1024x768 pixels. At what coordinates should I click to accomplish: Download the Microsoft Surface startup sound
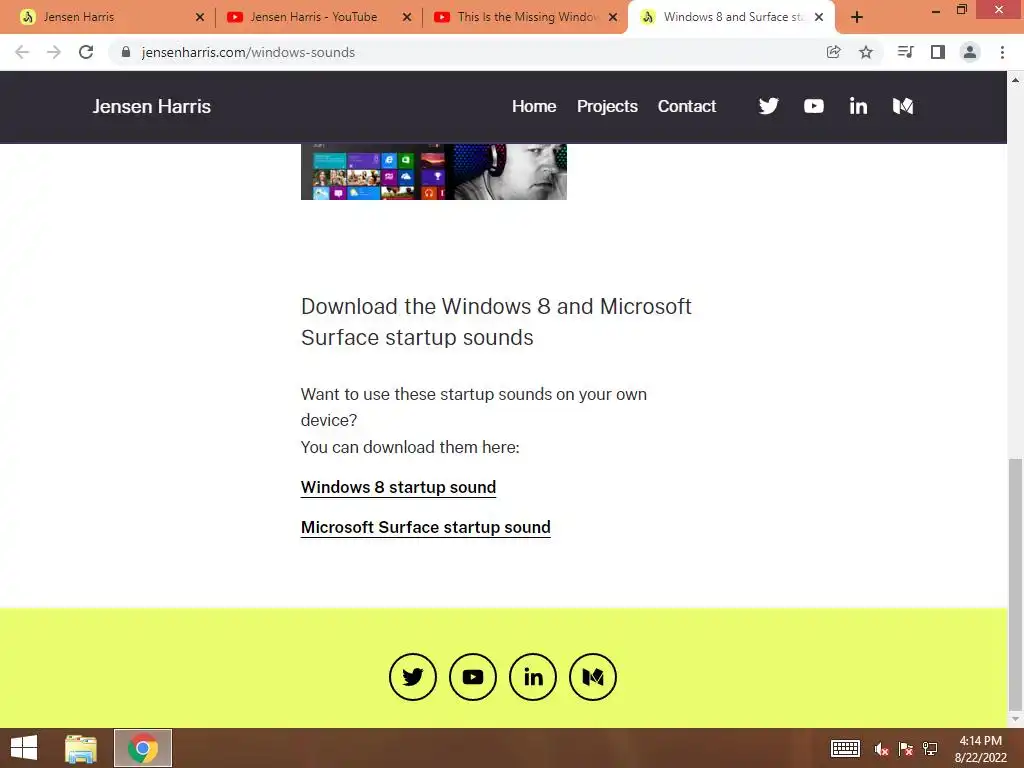[426, 527]
